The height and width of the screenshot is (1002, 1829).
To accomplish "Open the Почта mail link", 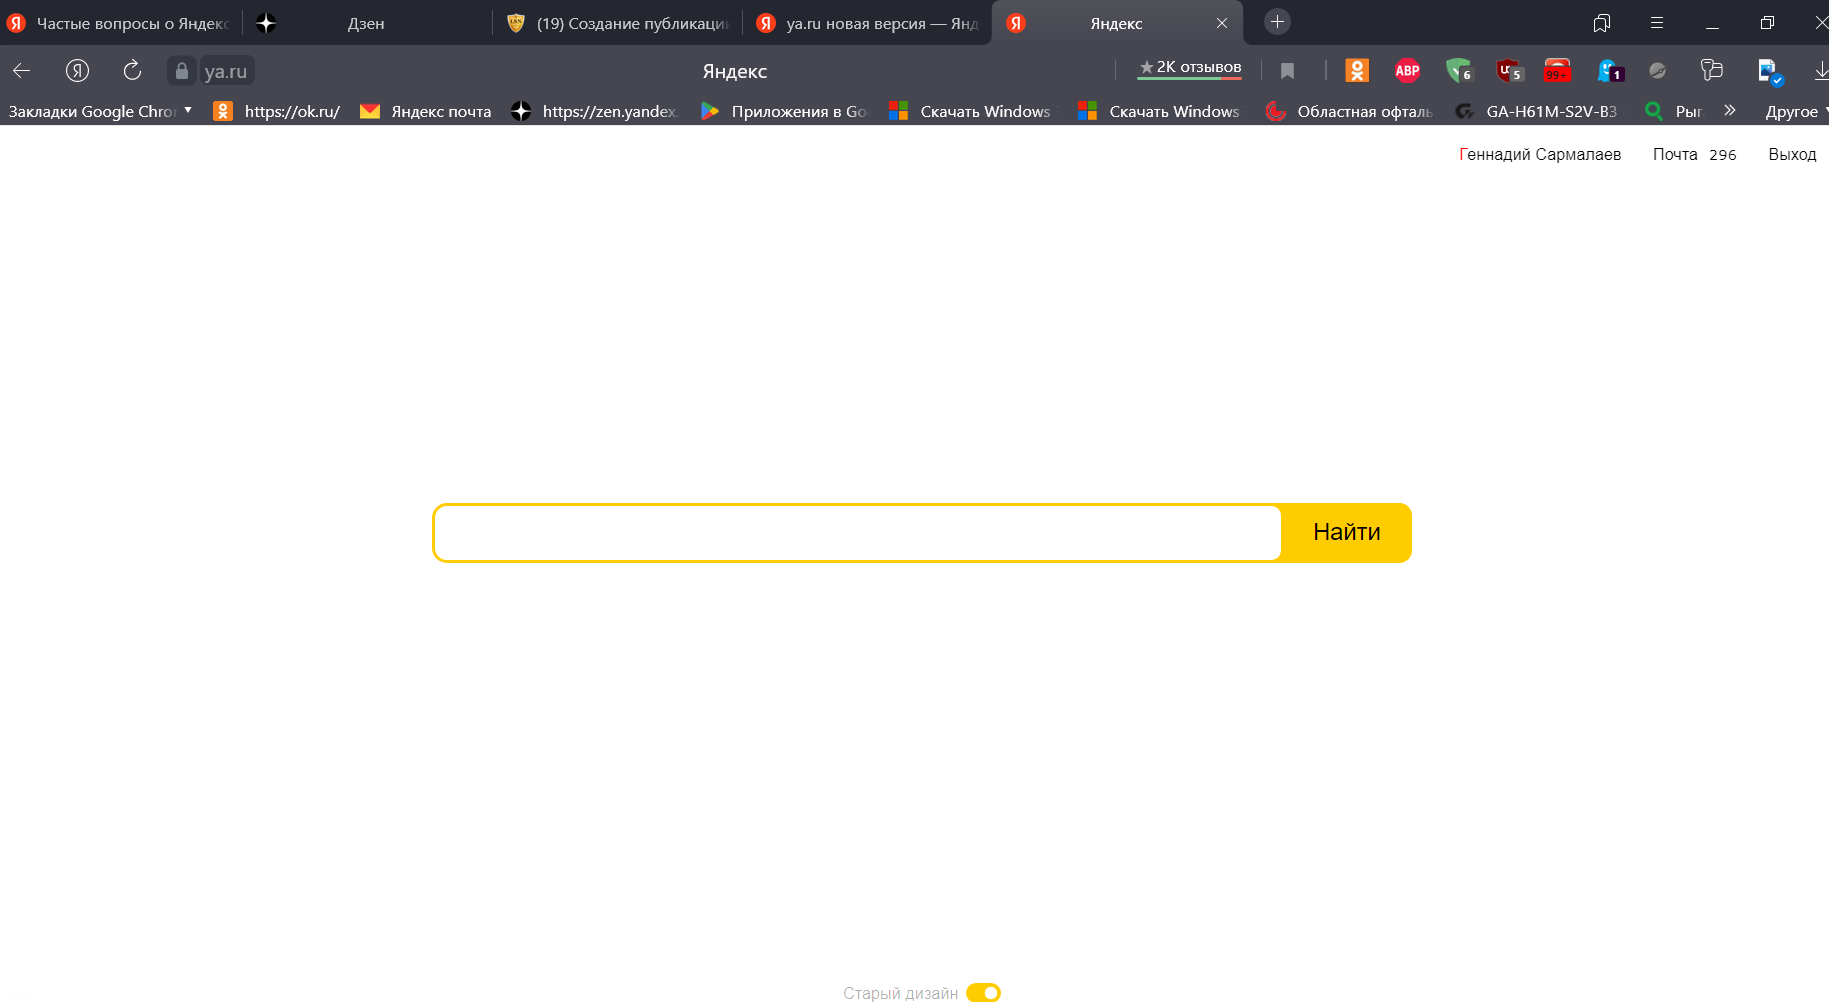I will [1675, 154].
